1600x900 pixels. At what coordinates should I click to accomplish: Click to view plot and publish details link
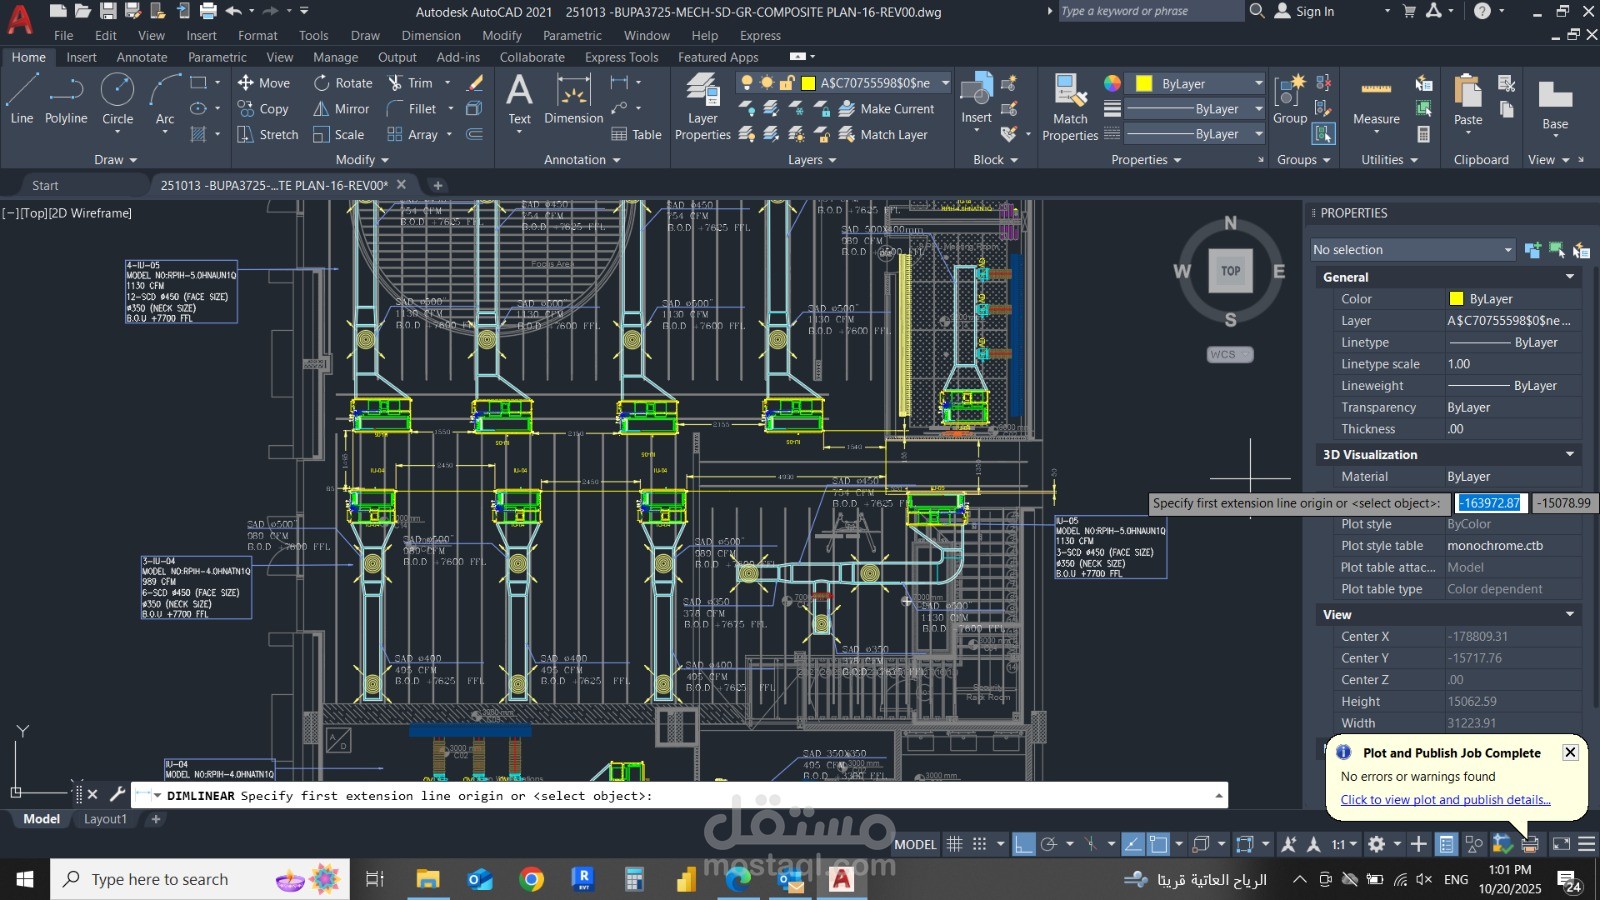[1445, 800]
